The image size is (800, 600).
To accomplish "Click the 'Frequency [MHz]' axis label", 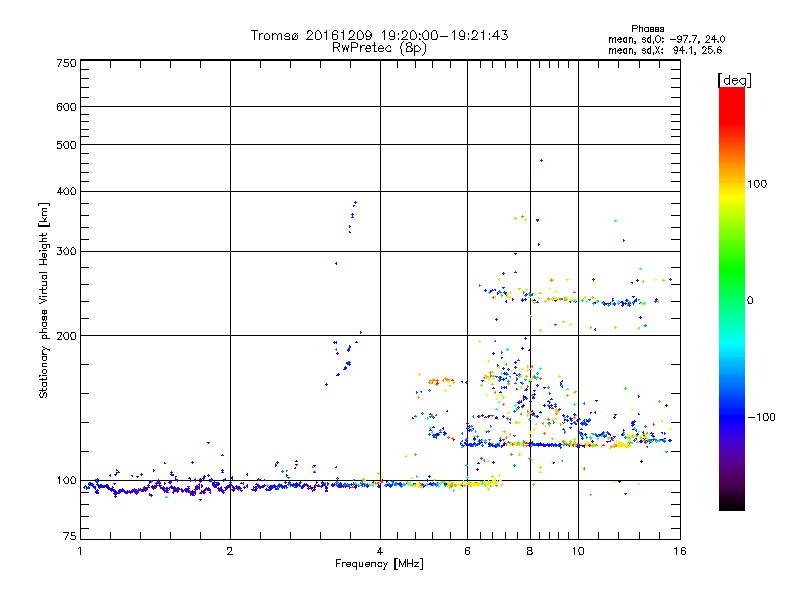I will (379, 564).
